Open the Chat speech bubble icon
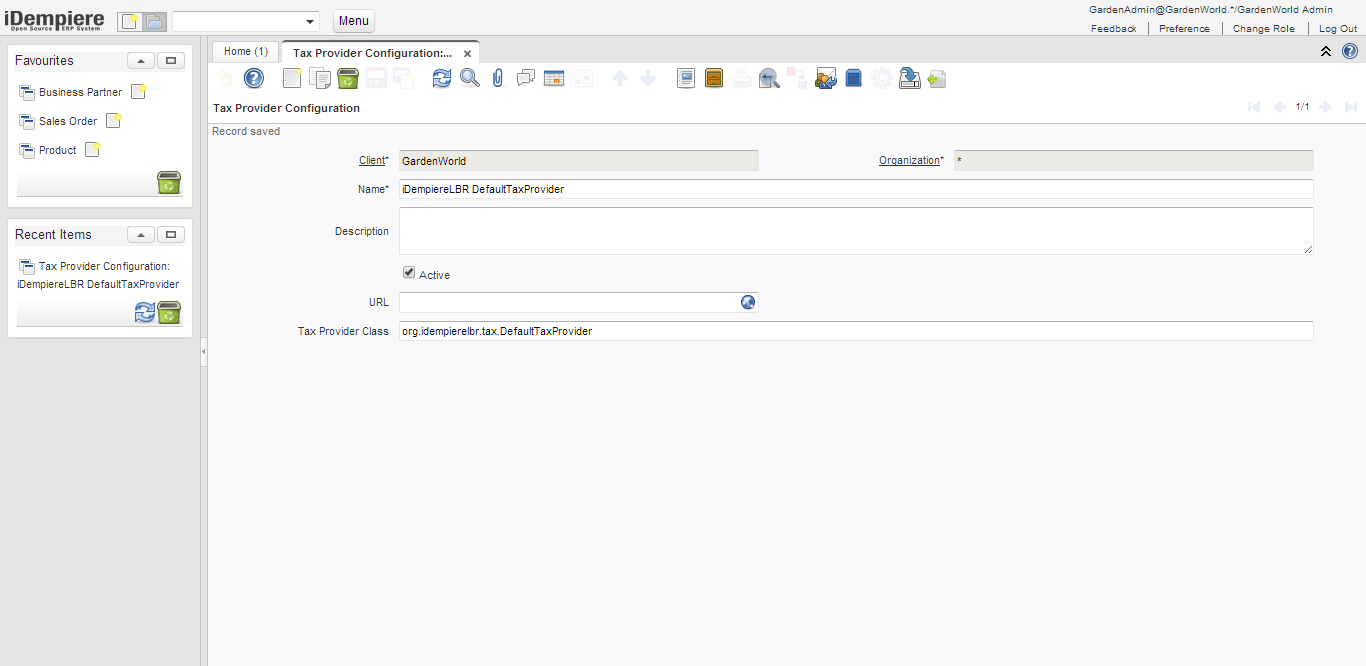Screen dimensions: 1366x666 pos(526,78)
